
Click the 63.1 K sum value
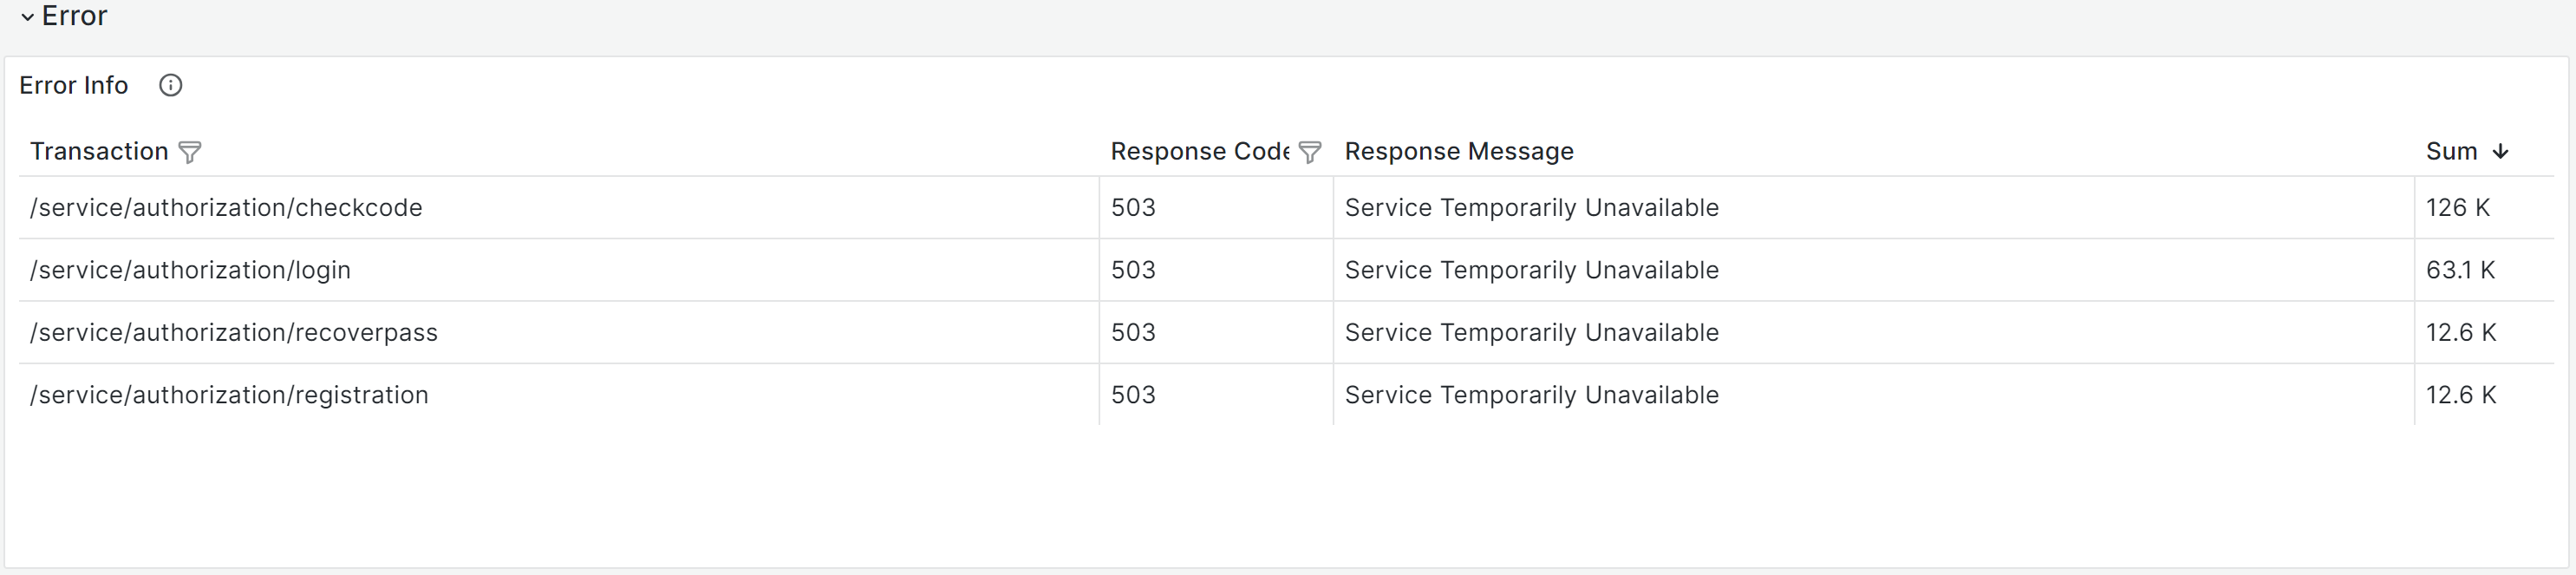point(2460,270)
